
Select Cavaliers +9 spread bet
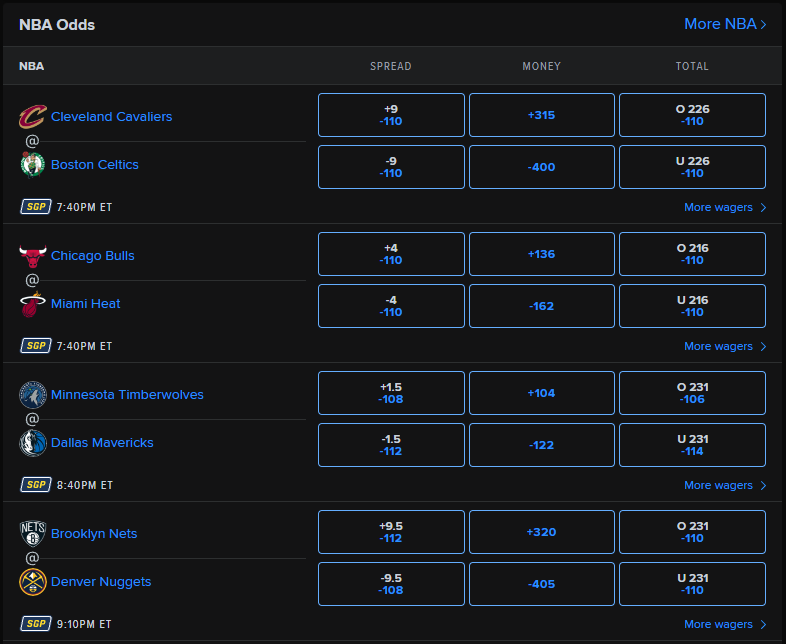tap(391, 115)
